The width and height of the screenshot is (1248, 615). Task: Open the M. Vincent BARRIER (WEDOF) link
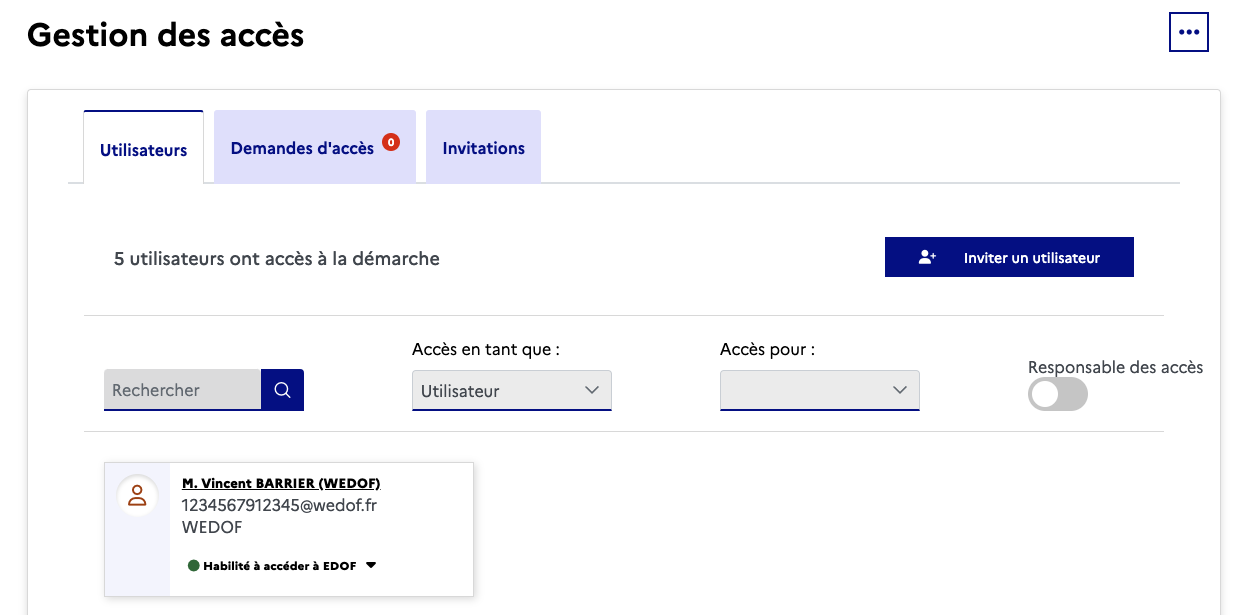[x=281, y=483]
